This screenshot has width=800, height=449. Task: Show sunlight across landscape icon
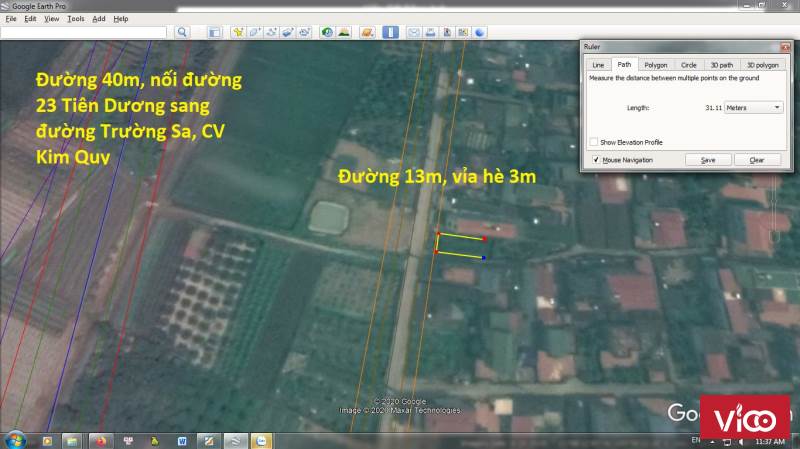(x=344, y=32)
